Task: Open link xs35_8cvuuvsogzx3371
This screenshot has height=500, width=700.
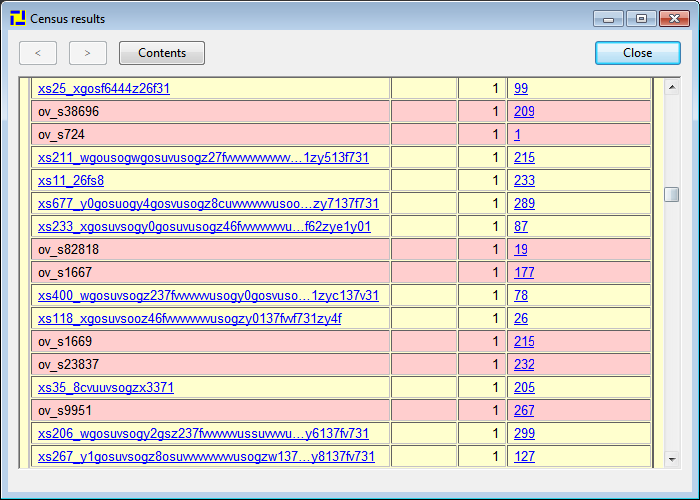Action: click(106, 388)
